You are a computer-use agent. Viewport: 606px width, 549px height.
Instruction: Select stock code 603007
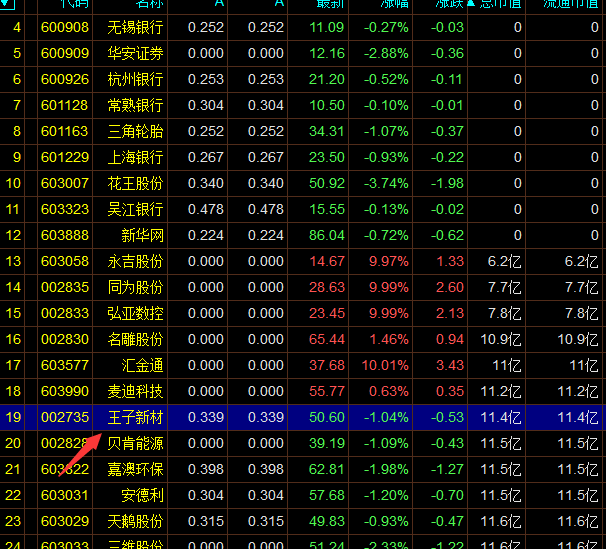(65, 183)
